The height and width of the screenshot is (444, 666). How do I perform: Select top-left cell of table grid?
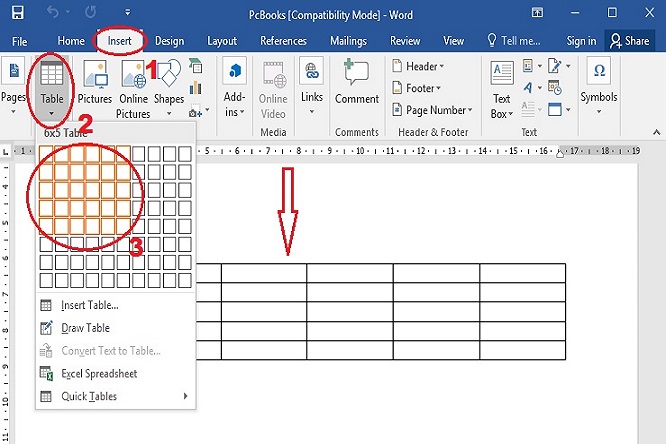click(x=46, y=153)
